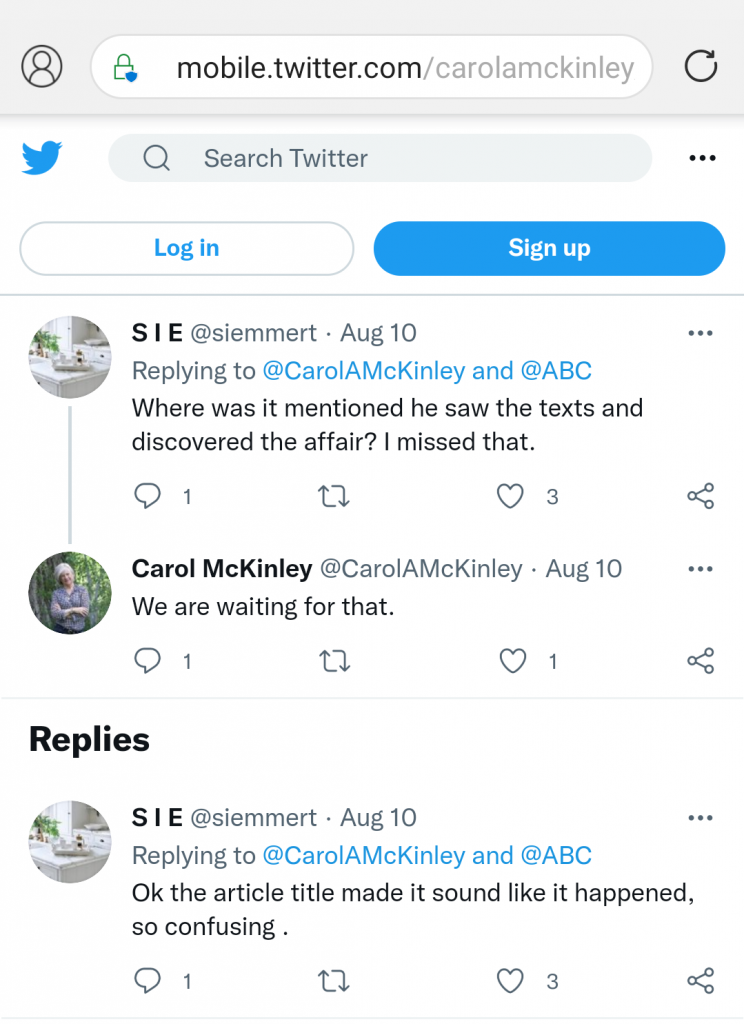Like the first SIE tweet about texts
The image size is (744, 1024).
click(x=511, y=496)
